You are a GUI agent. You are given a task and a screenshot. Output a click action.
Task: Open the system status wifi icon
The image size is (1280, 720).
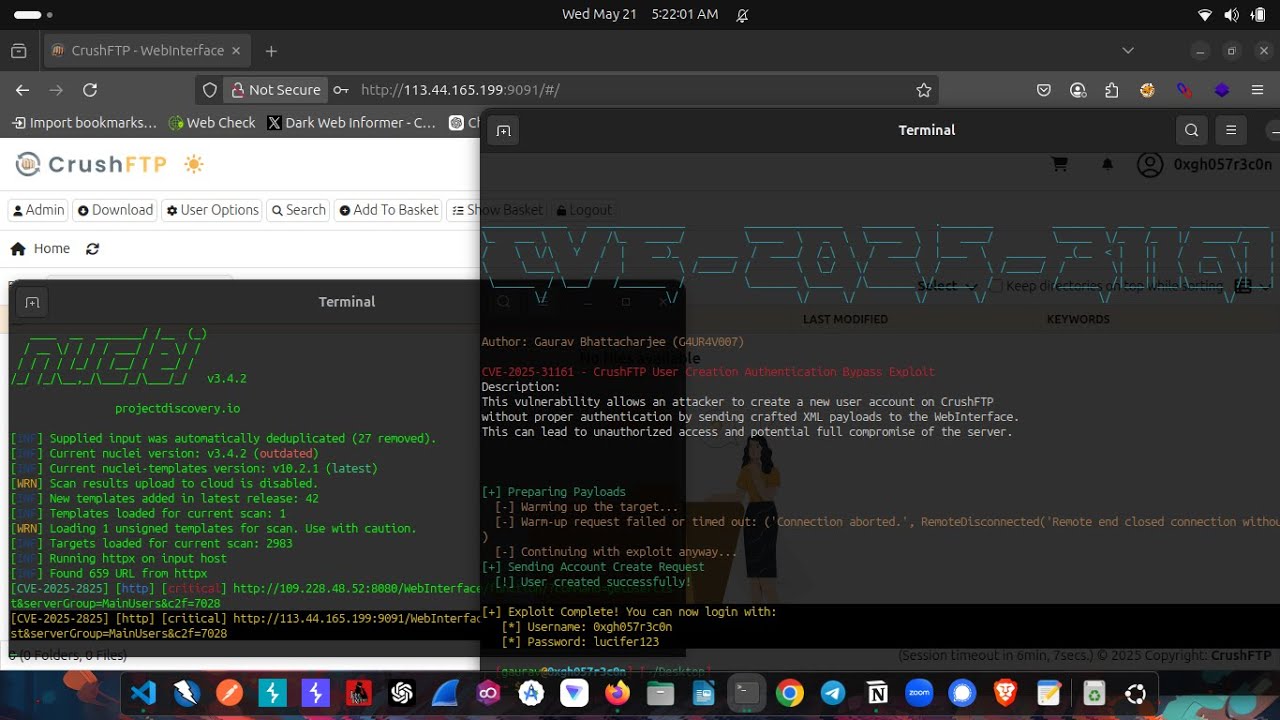(x=1205, y=14)
